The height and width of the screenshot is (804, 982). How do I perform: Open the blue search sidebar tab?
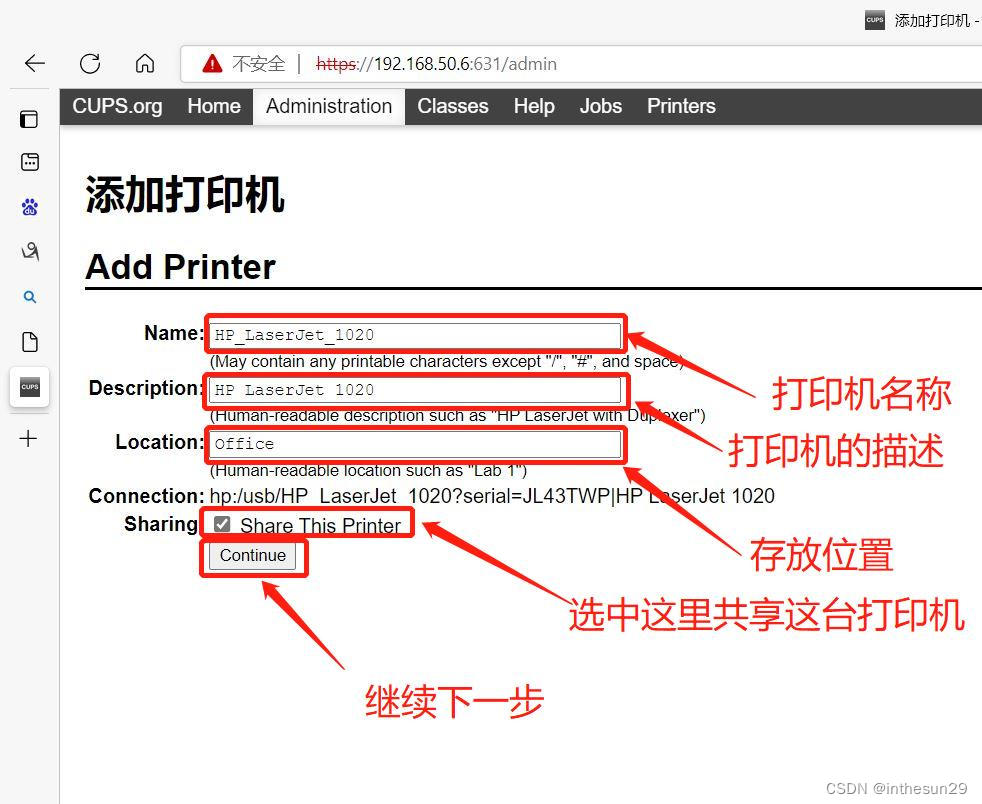tap(29, 297)
